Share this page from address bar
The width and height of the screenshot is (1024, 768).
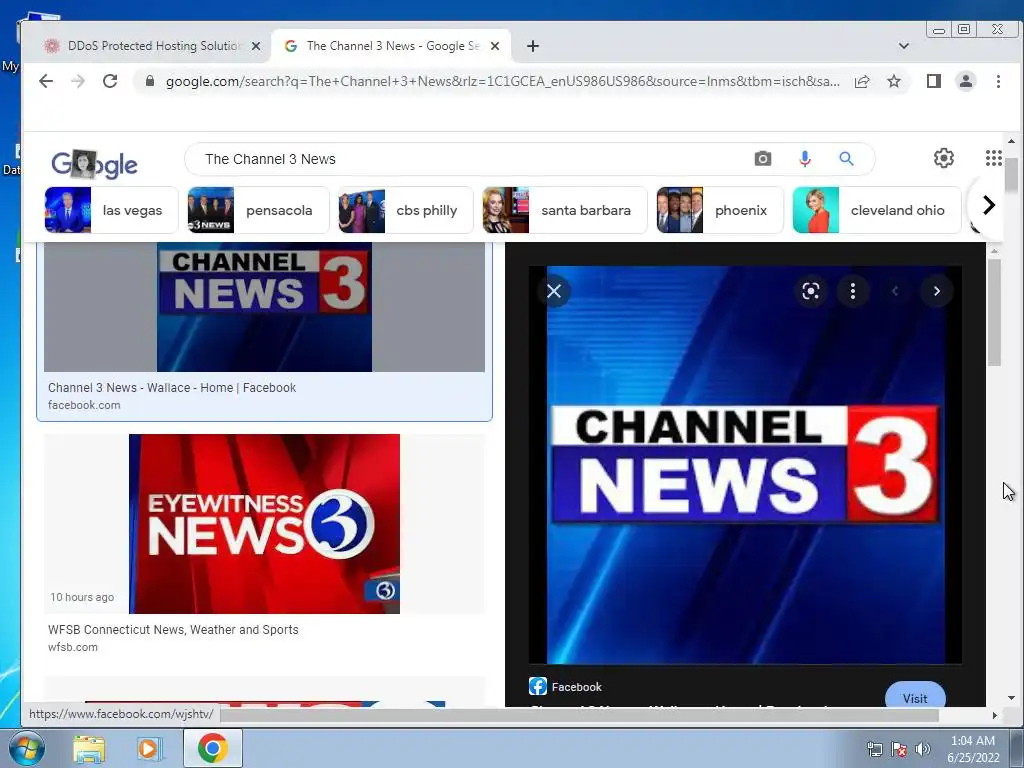tap(862, 81)
